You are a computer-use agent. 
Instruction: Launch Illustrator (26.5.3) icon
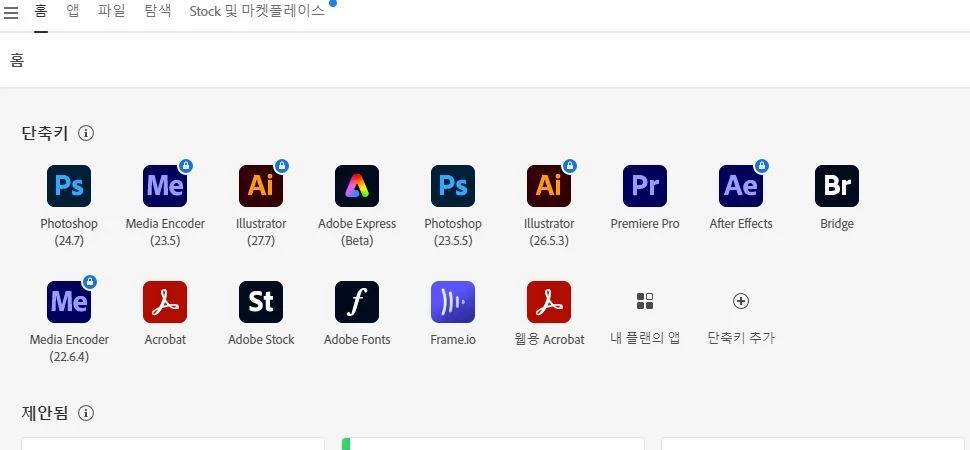coord(549,186)
